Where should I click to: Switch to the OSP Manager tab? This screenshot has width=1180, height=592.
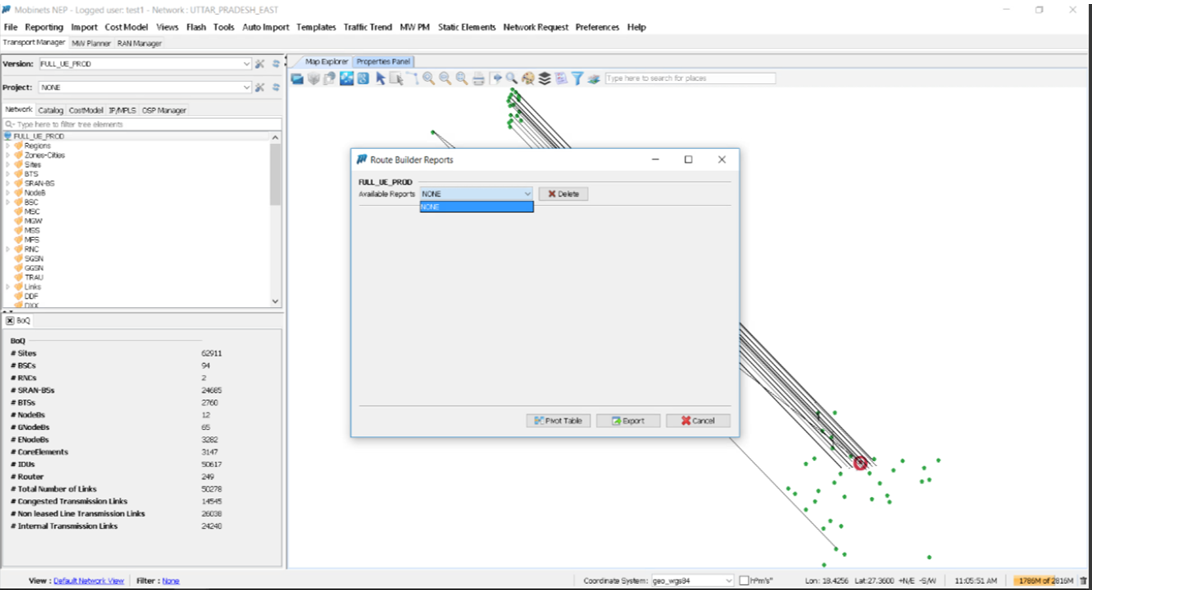164,110
